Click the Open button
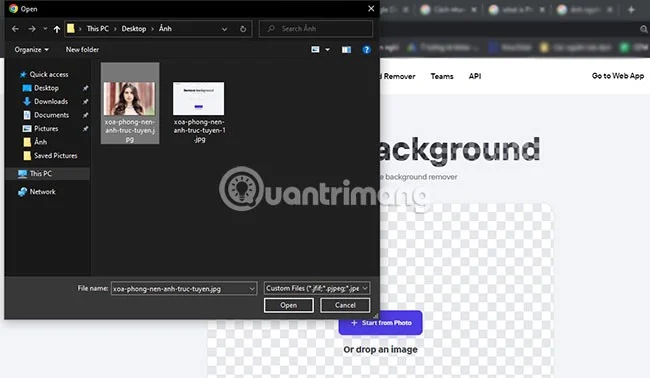This screenshot has height=378, width=650. tap(289, 305)
